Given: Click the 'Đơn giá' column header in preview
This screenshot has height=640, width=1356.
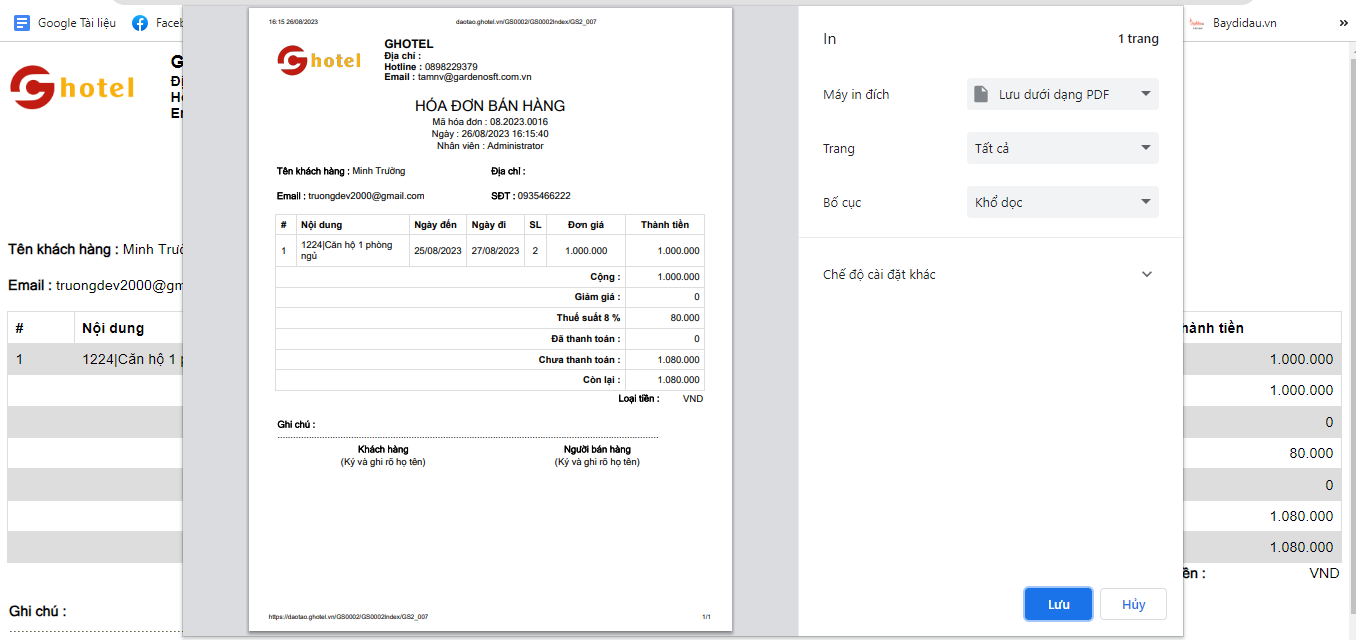Looking at the screenshot, I should 585,225.
